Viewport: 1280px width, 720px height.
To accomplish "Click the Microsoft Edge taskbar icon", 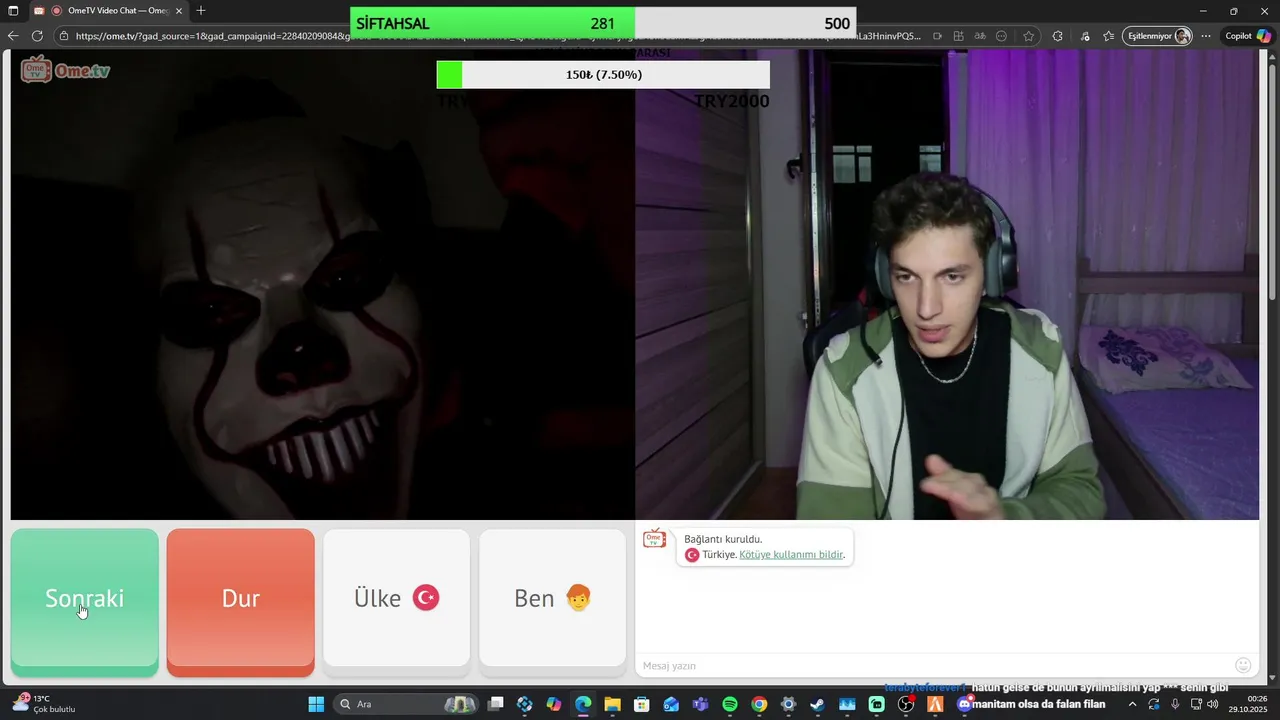I will tap(583, 704).
